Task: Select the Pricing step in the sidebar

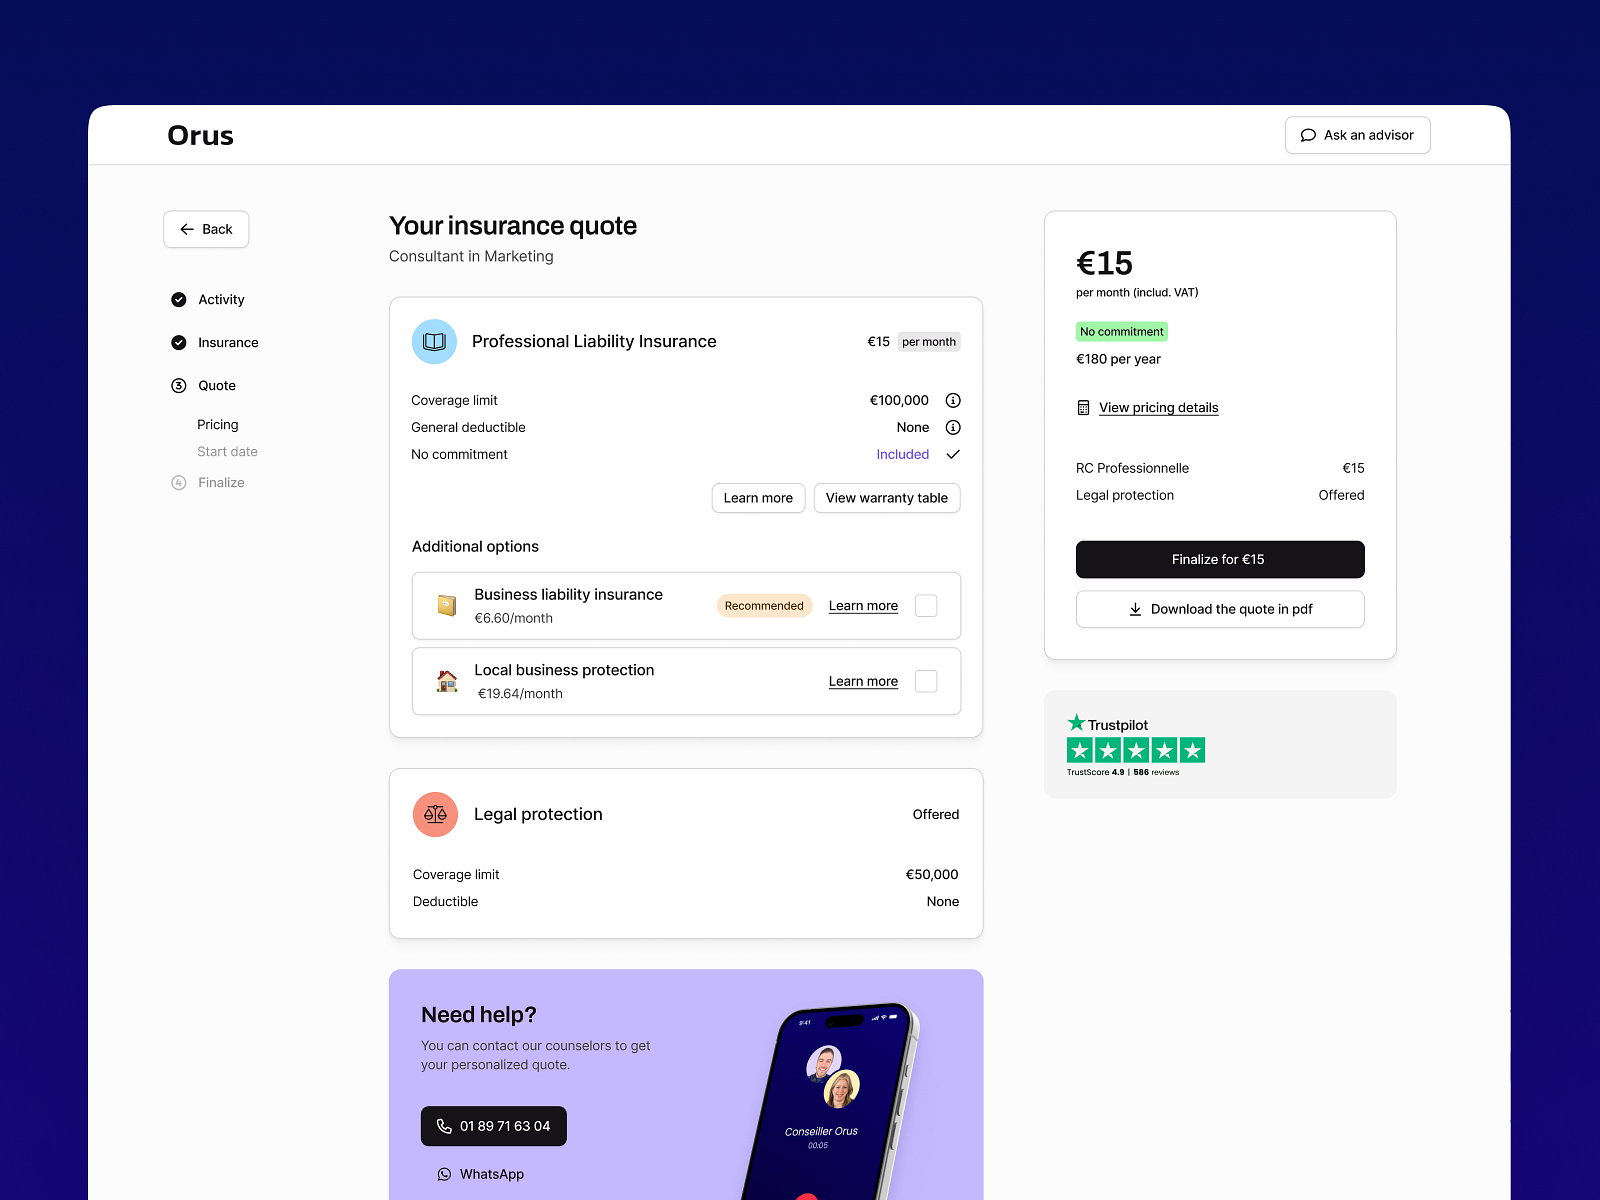Action: 217,424
